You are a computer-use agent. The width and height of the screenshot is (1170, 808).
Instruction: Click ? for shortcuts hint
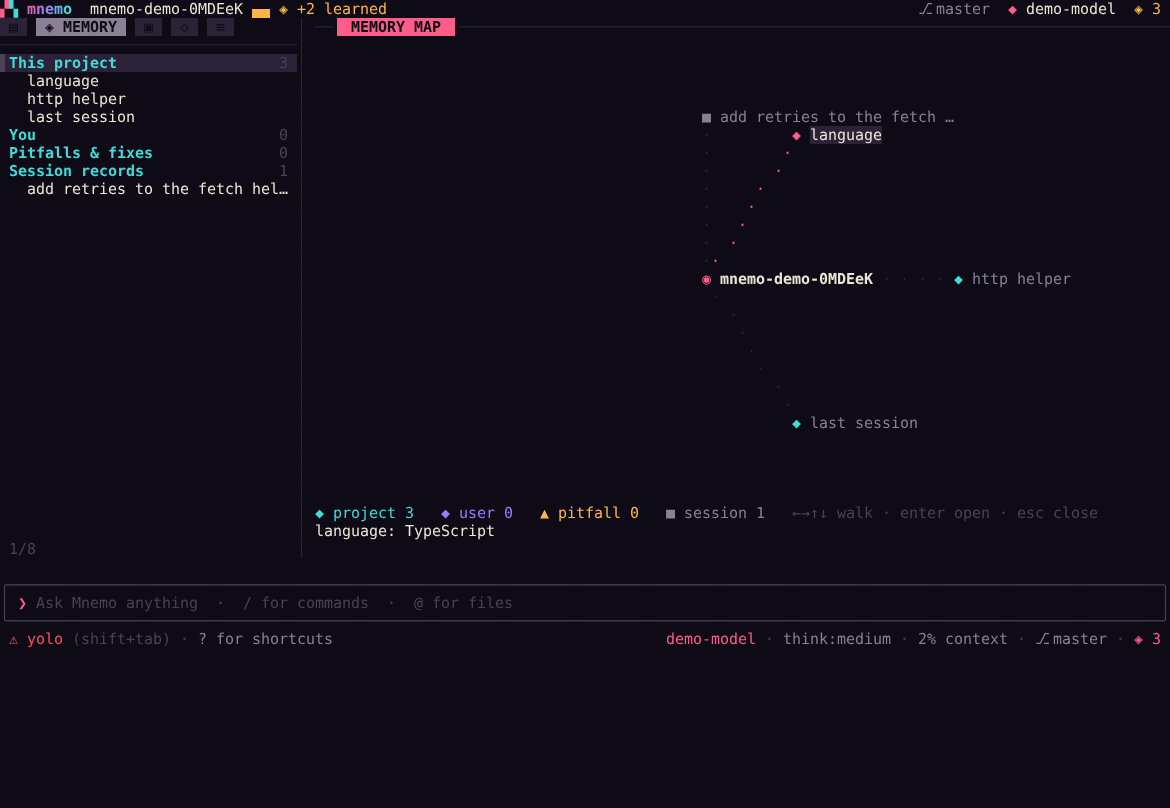[265, 639]
